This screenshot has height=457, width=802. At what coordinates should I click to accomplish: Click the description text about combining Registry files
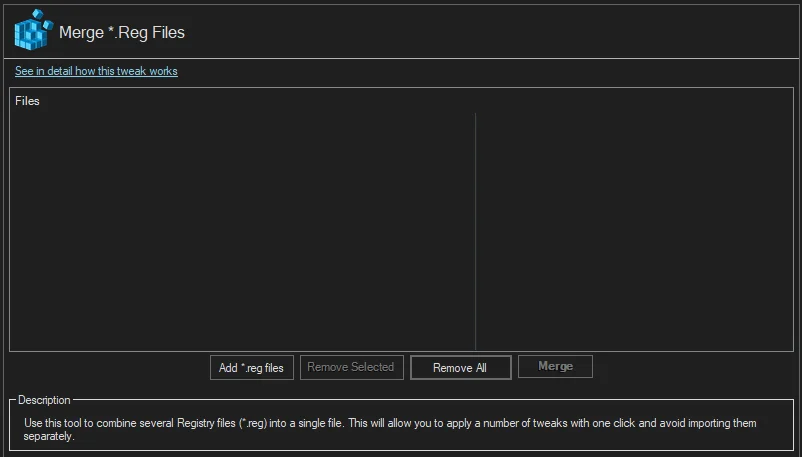coord(390,429)
